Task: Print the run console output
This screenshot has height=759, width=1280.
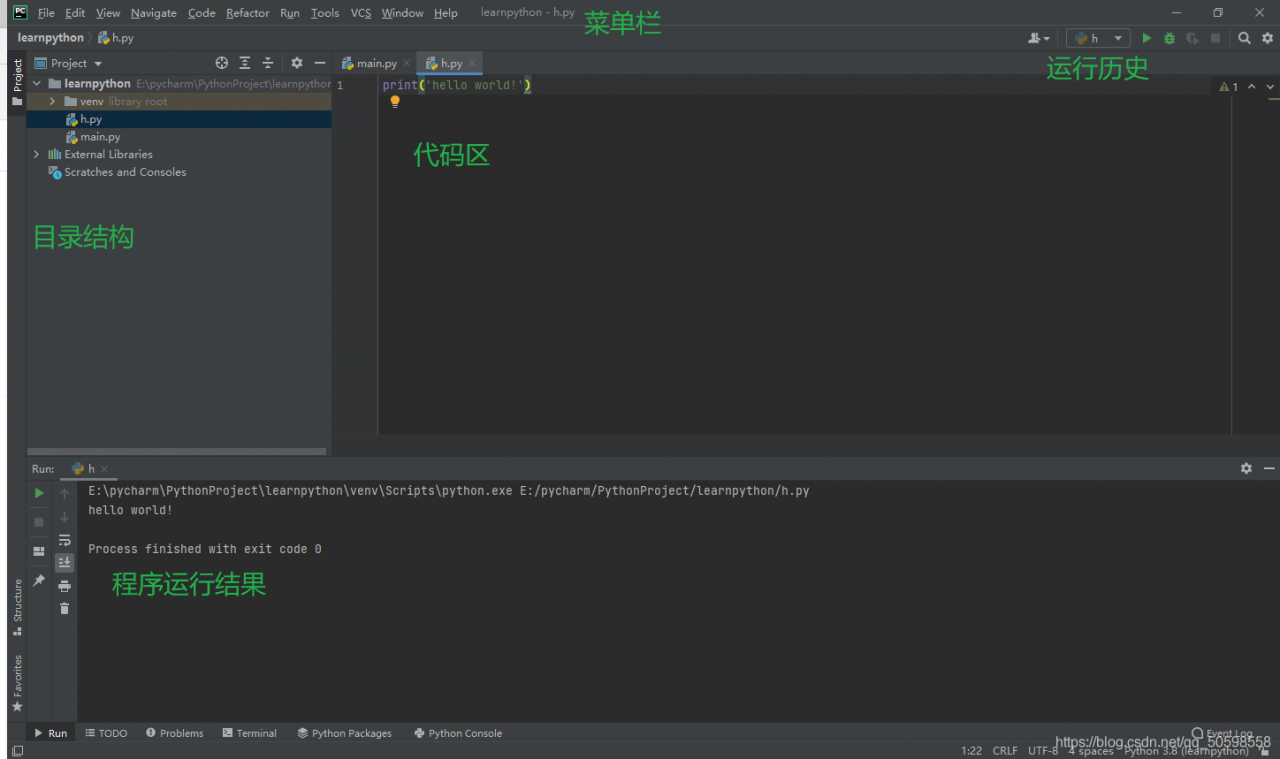Action: [65, 586]
